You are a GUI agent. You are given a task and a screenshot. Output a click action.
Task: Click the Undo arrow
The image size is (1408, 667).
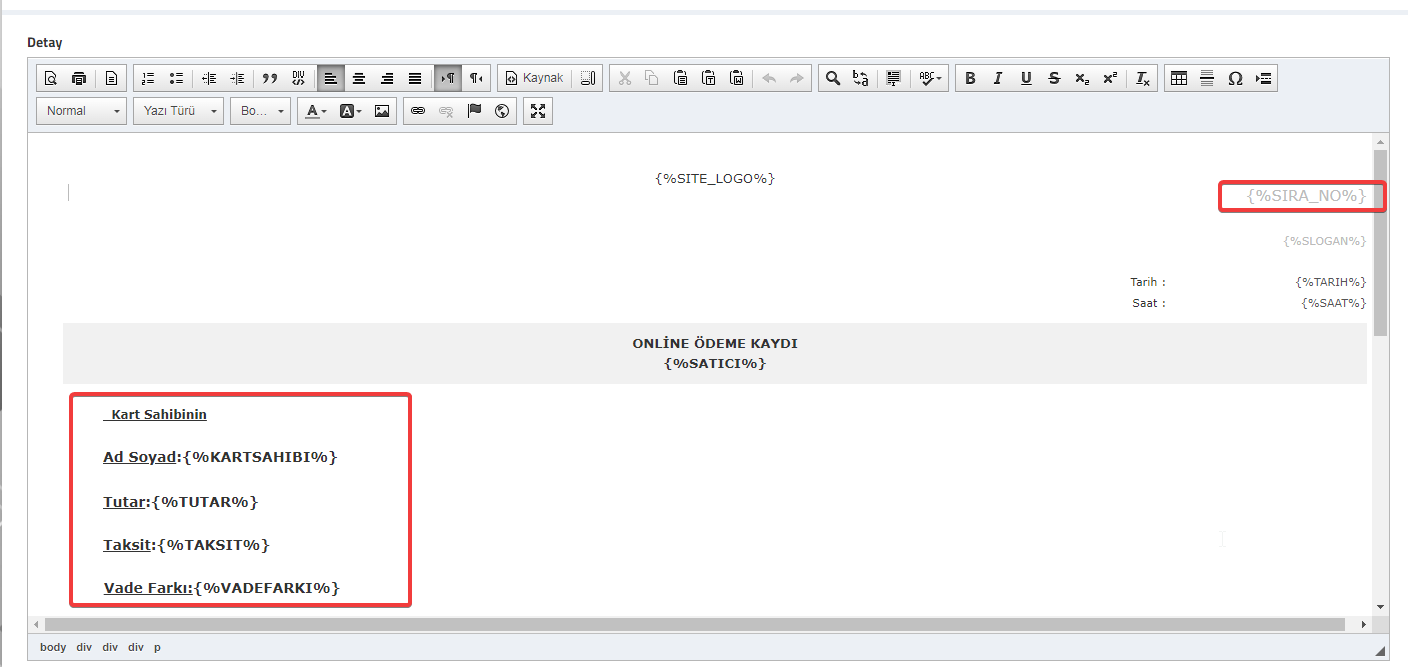pos(770,78)
